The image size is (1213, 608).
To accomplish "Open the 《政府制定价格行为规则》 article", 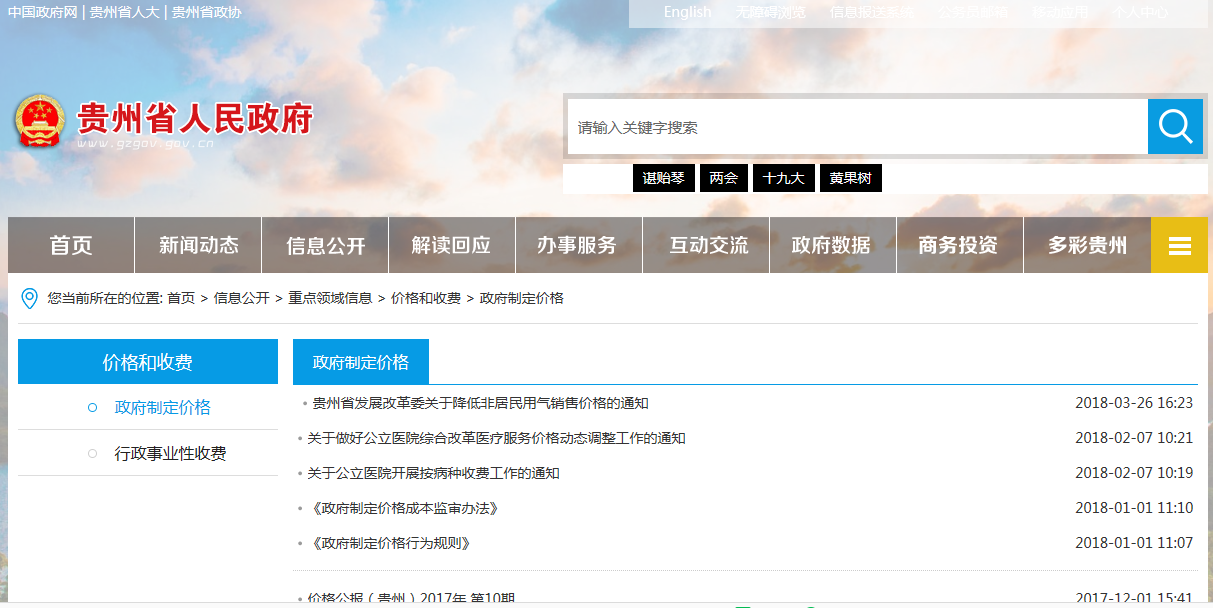I will 391,543.
